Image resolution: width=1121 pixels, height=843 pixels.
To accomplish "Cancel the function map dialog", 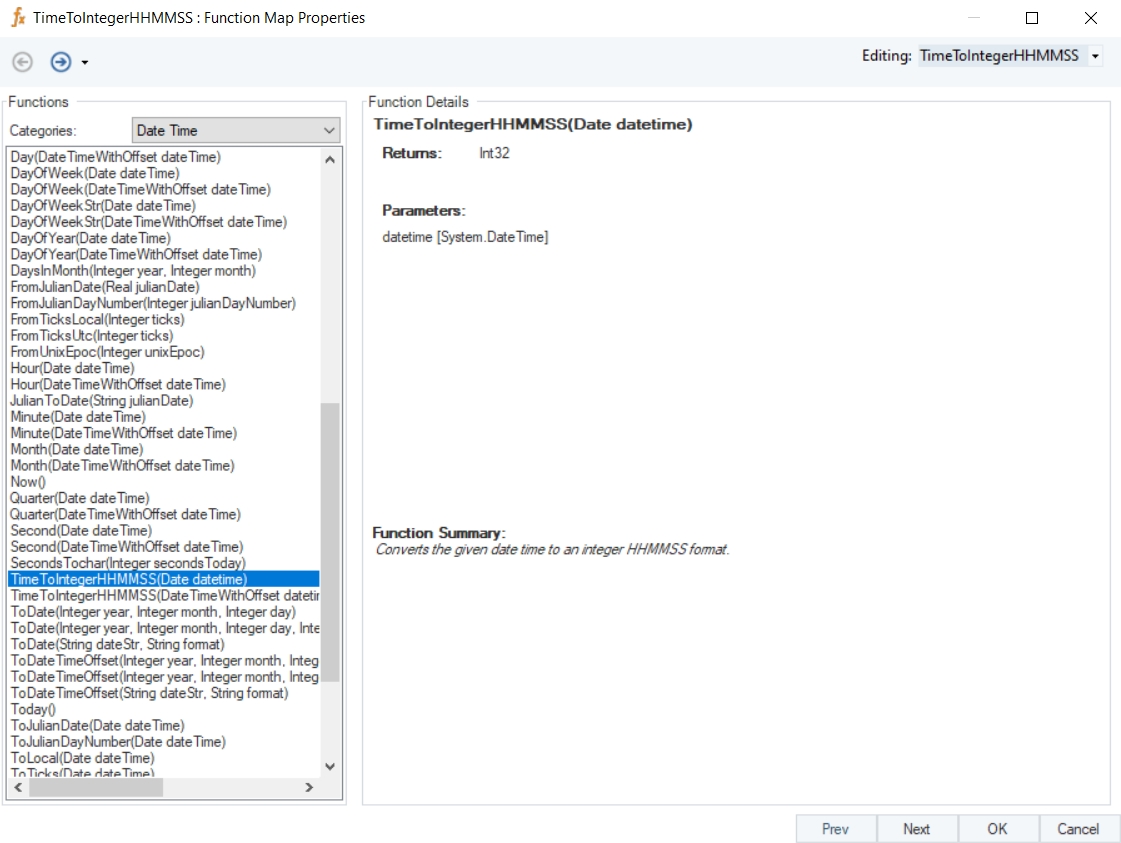I will click(1078, 828).
